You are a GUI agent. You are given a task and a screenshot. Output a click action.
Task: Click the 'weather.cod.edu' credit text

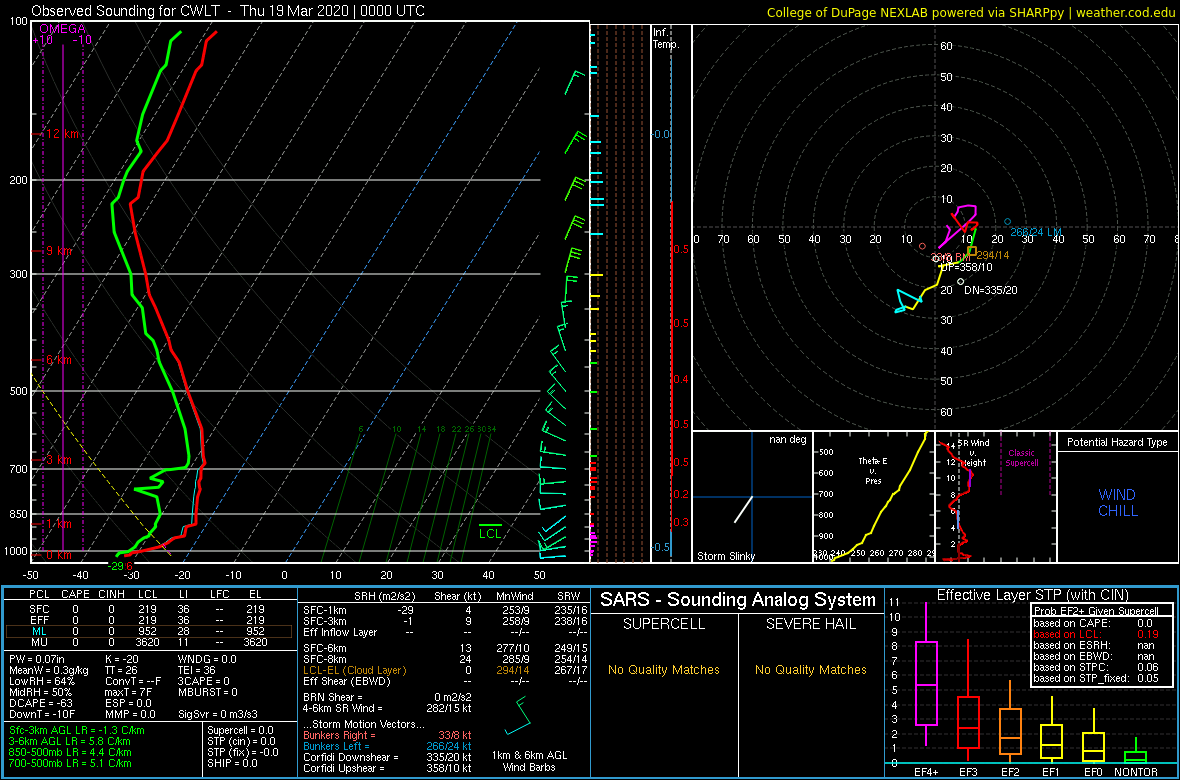1129,12
